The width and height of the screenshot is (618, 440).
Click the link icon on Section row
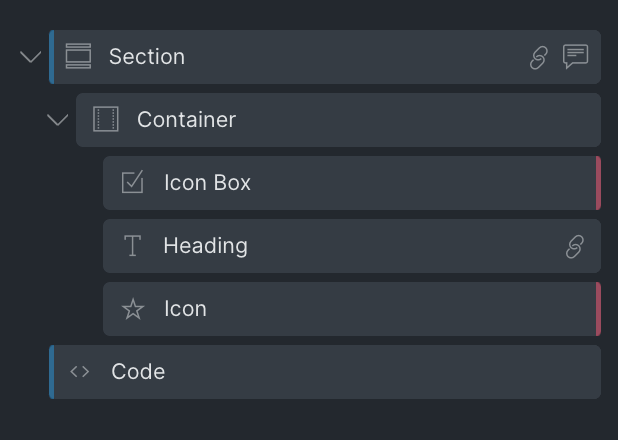(538, 58)
